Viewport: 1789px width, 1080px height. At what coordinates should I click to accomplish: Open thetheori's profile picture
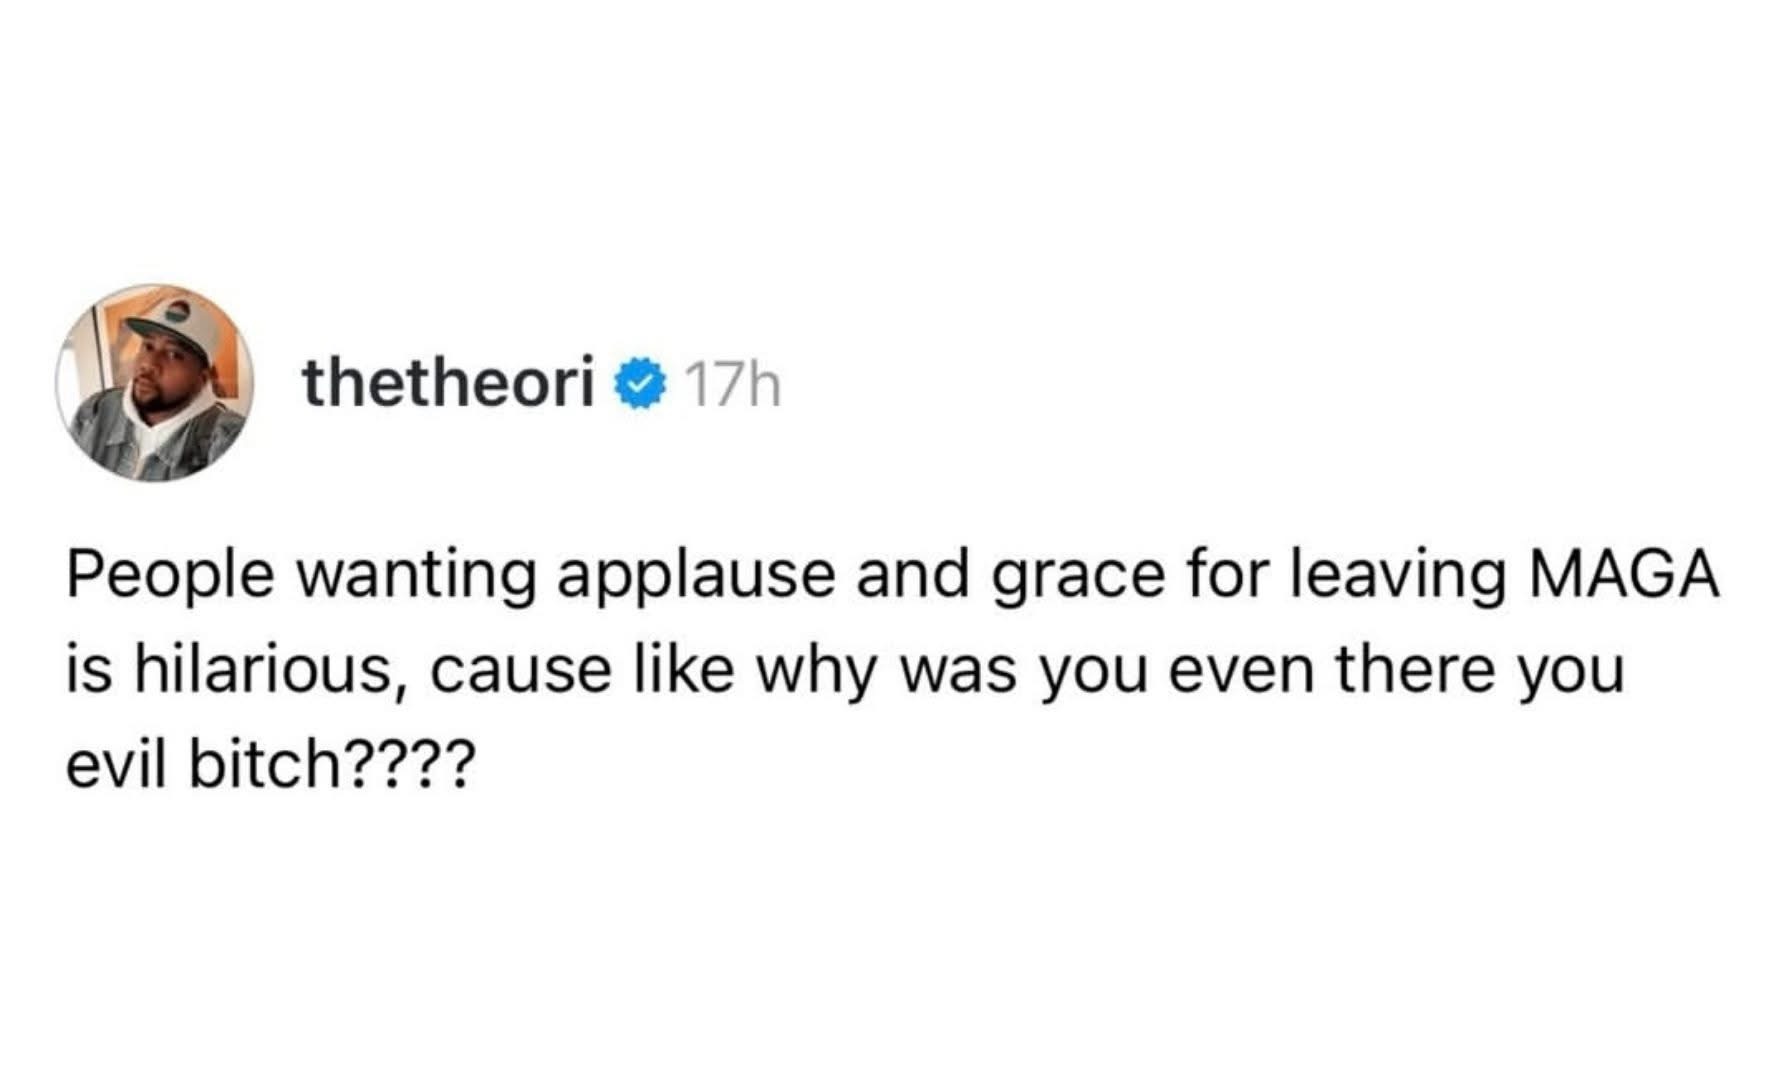(154, 382)
